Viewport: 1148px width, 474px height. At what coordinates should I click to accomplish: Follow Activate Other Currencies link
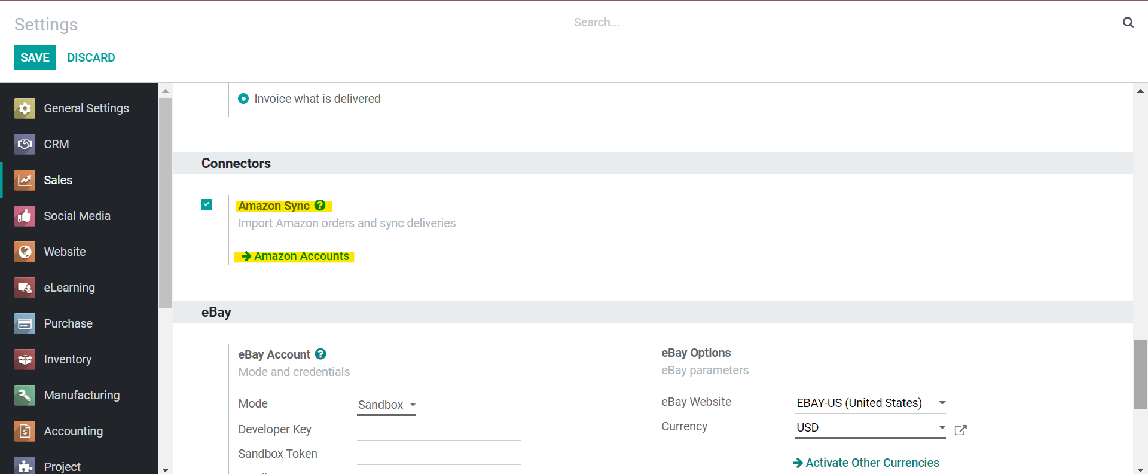point(866,463)
